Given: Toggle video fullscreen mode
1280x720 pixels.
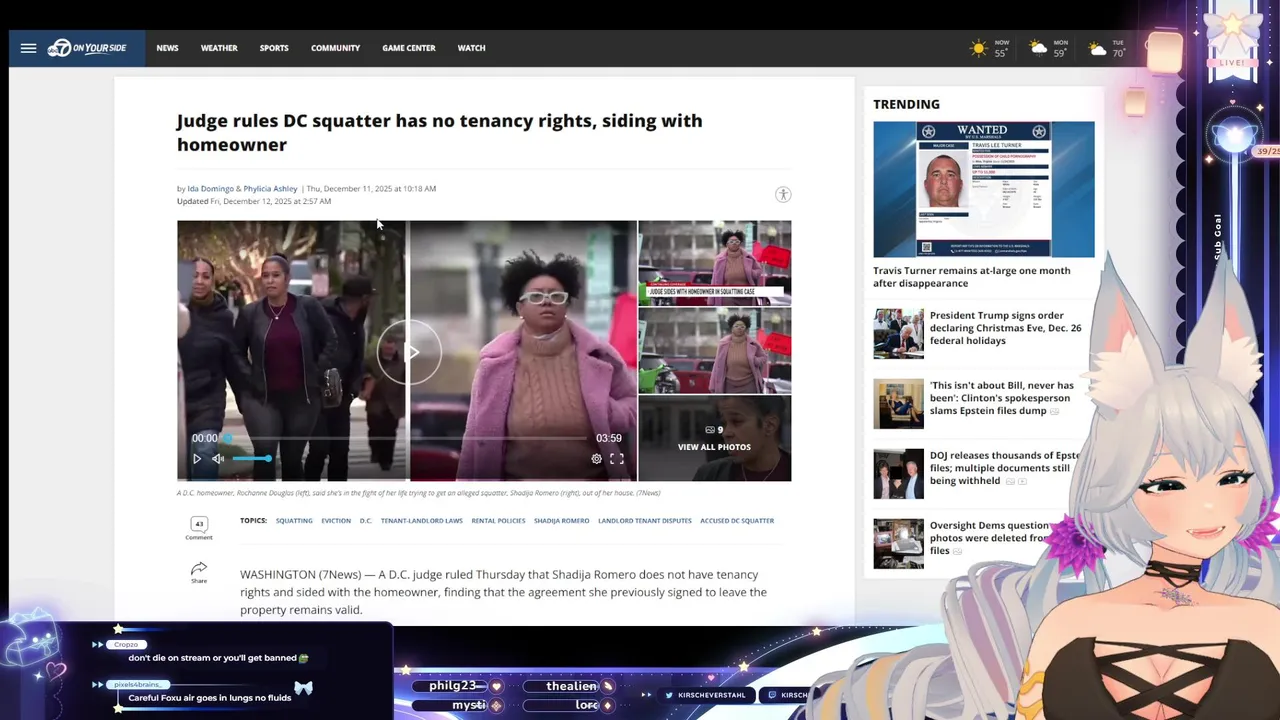Looking at the screenshot, I should tap(617, 459).
